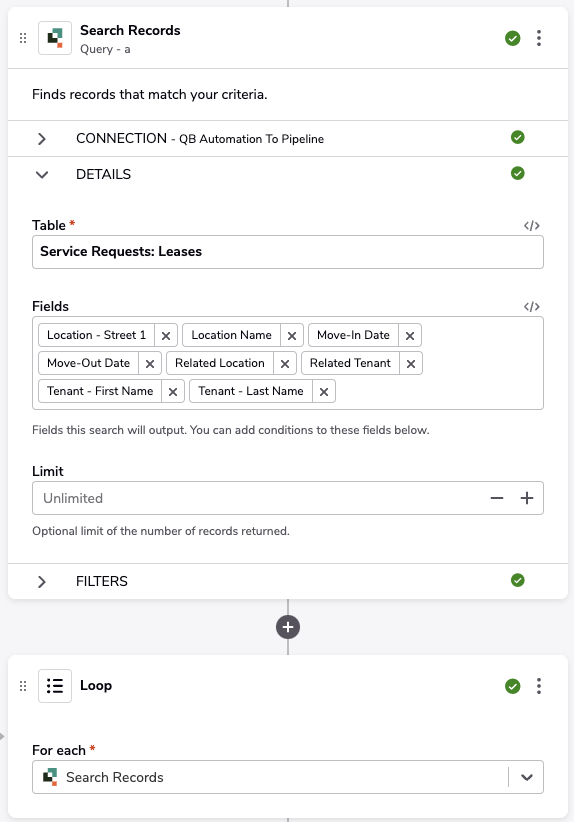Open the For each dropdown

[x=527, y=777]
